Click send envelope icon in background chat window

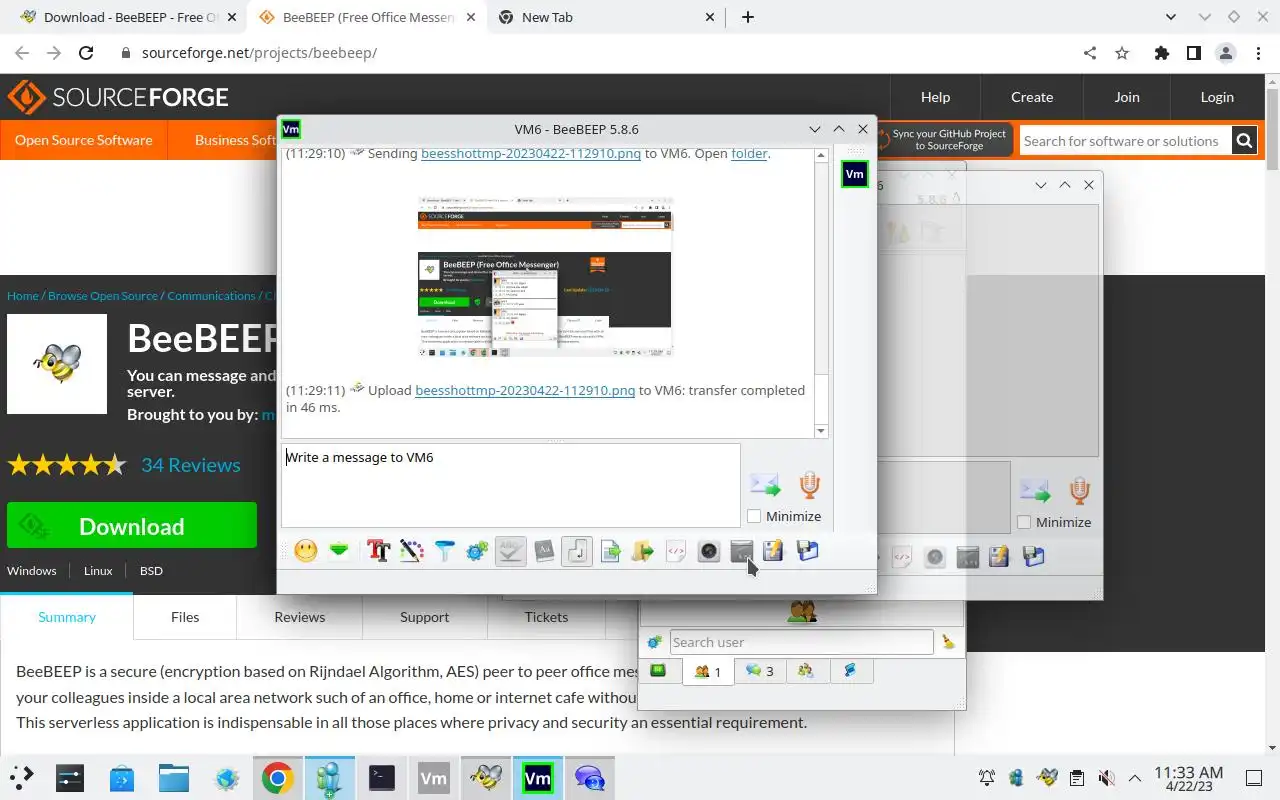[1035, 491]
